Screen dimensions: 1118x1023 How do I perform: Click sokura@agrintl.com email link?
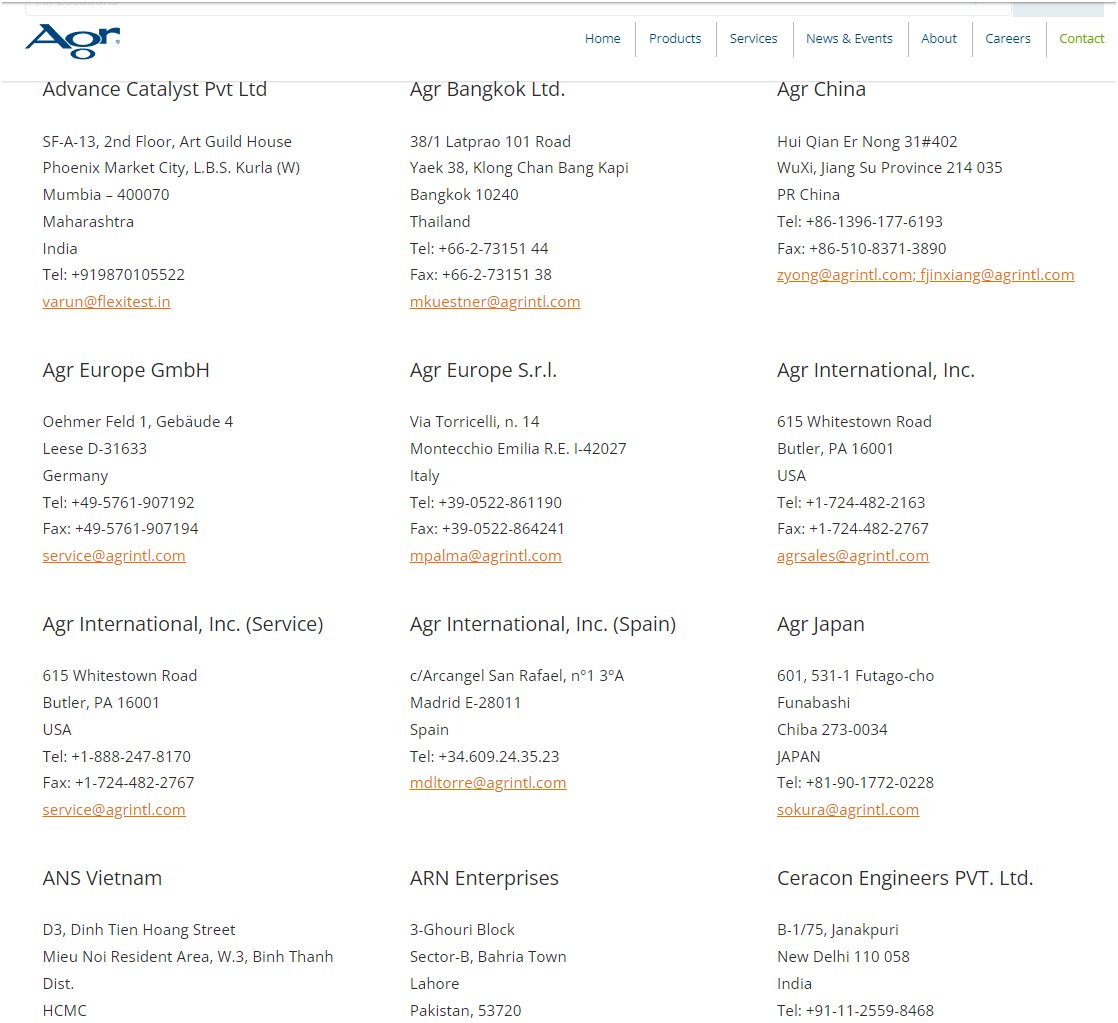(848, 810)
